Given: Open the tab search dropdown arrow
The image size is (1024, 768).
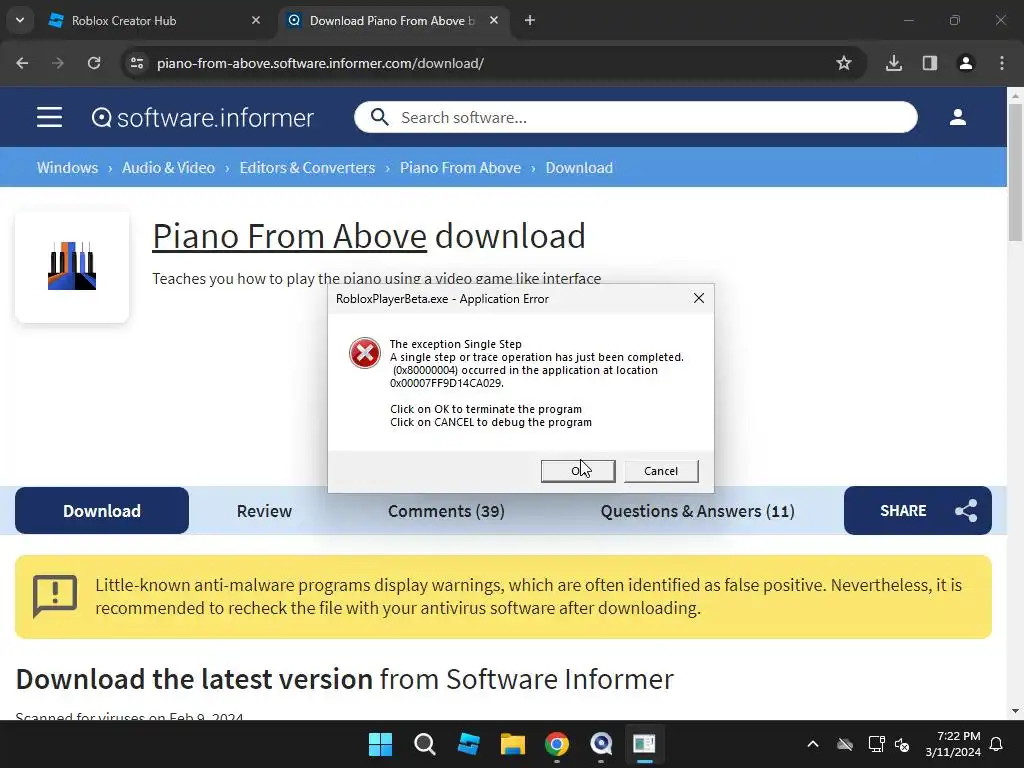Looking at the screenshot, I should (x=20, y=20).
